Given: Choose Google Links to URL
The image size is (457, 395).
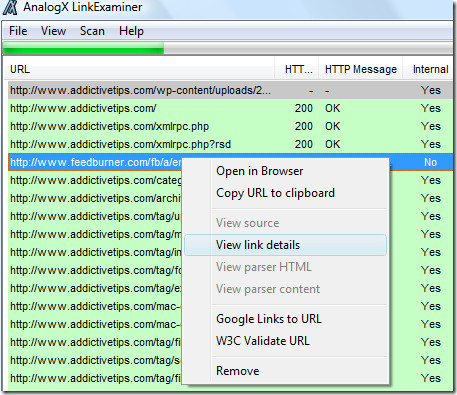Looking at the screenshot, I should pos(286,319).
